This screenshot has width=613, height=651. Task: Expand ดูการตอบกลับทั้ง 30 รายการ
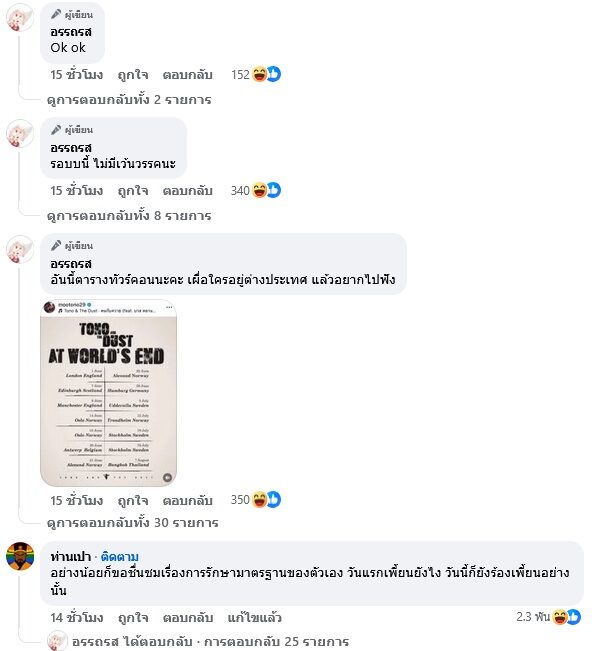(x=132, y=522)
